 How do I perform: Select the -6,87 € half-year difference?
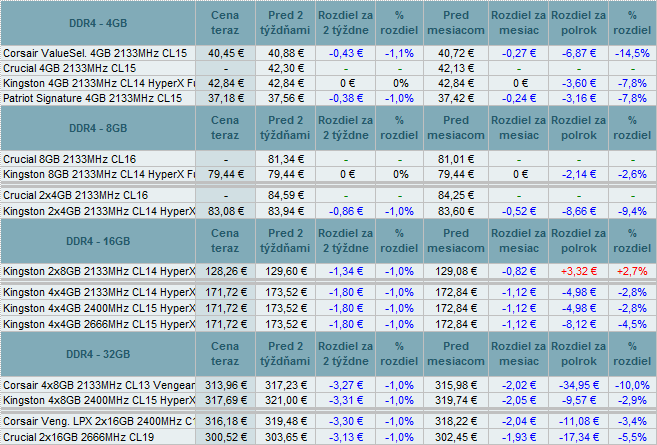579,53
